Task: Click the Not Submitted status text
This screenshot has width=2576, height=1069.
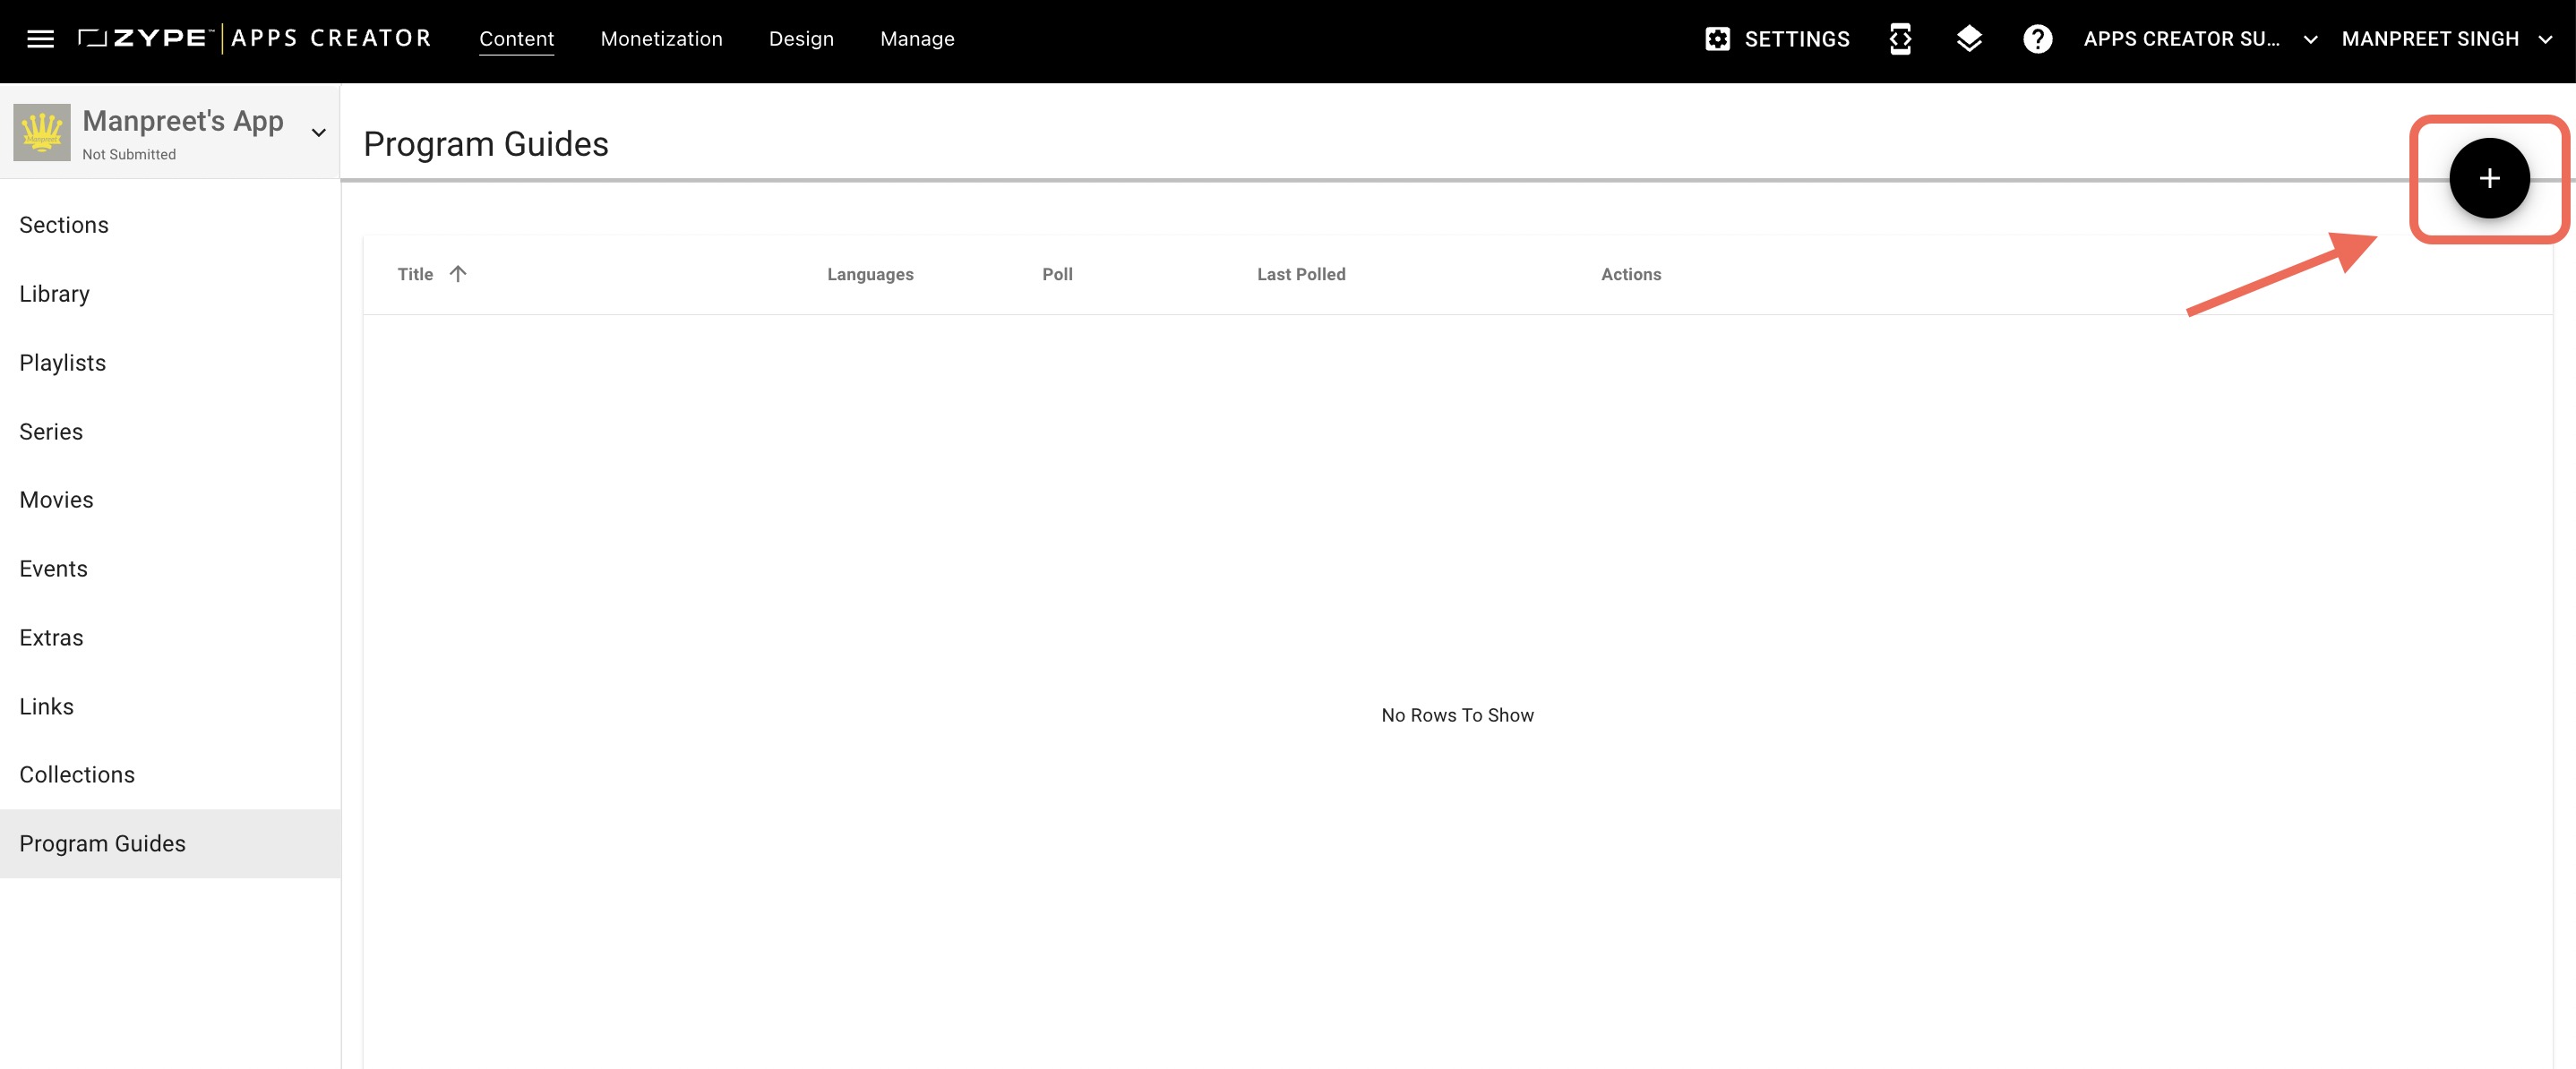Action: click(x=129, y=154)
